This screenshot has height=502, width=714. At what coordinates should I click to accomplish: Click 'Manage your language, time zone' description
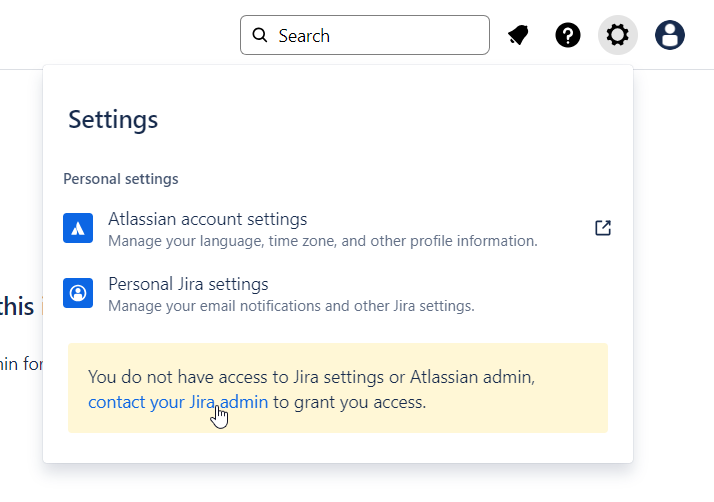pos(323,241)
